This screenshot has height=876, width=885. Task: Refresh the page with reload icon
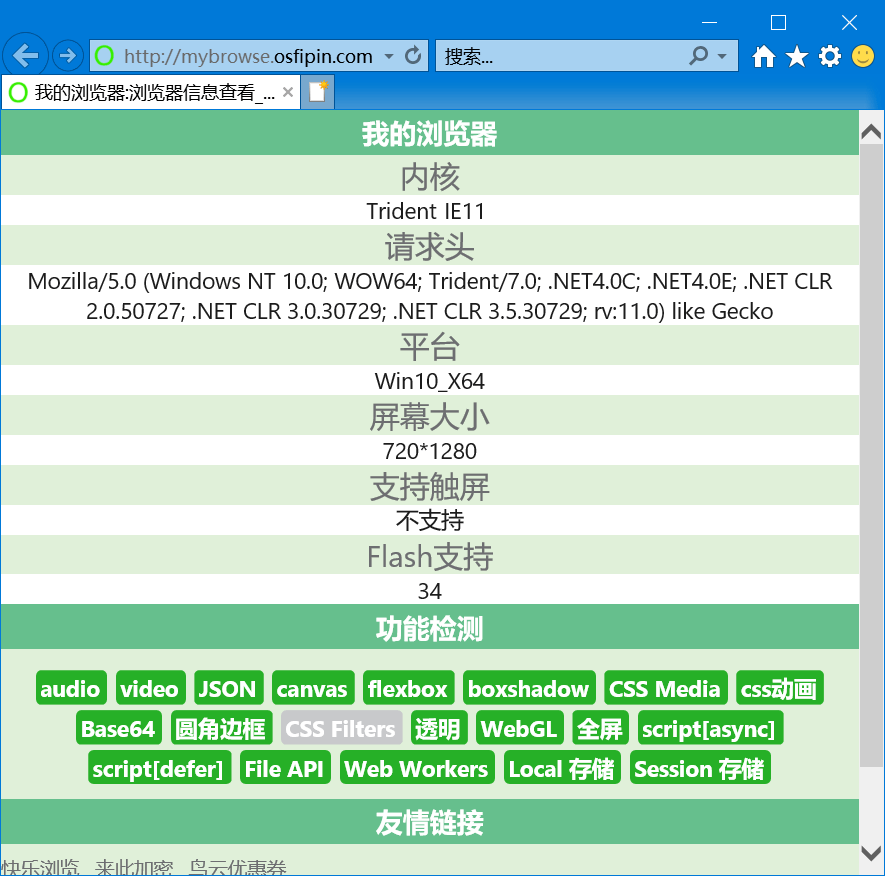point(413,56)
